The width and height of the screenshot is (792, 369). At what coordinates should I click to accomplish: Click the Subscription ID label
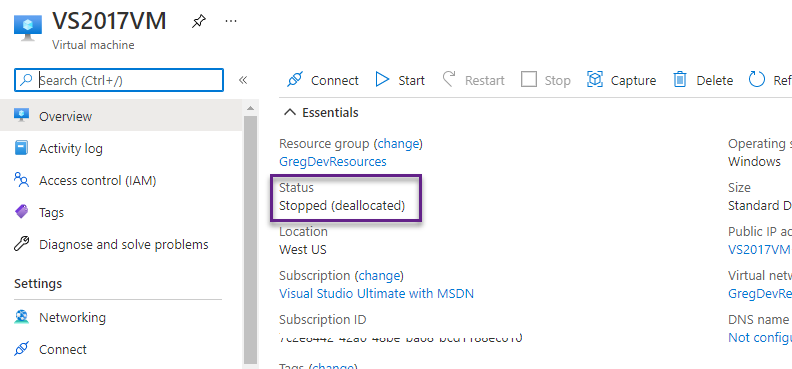323,320
